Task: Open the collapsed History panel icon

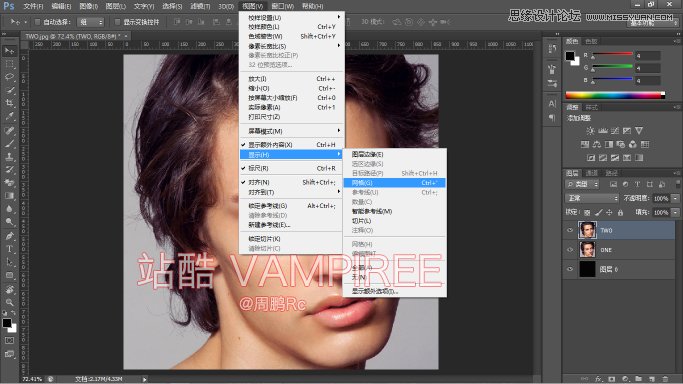Action: [x=552, y=49]
